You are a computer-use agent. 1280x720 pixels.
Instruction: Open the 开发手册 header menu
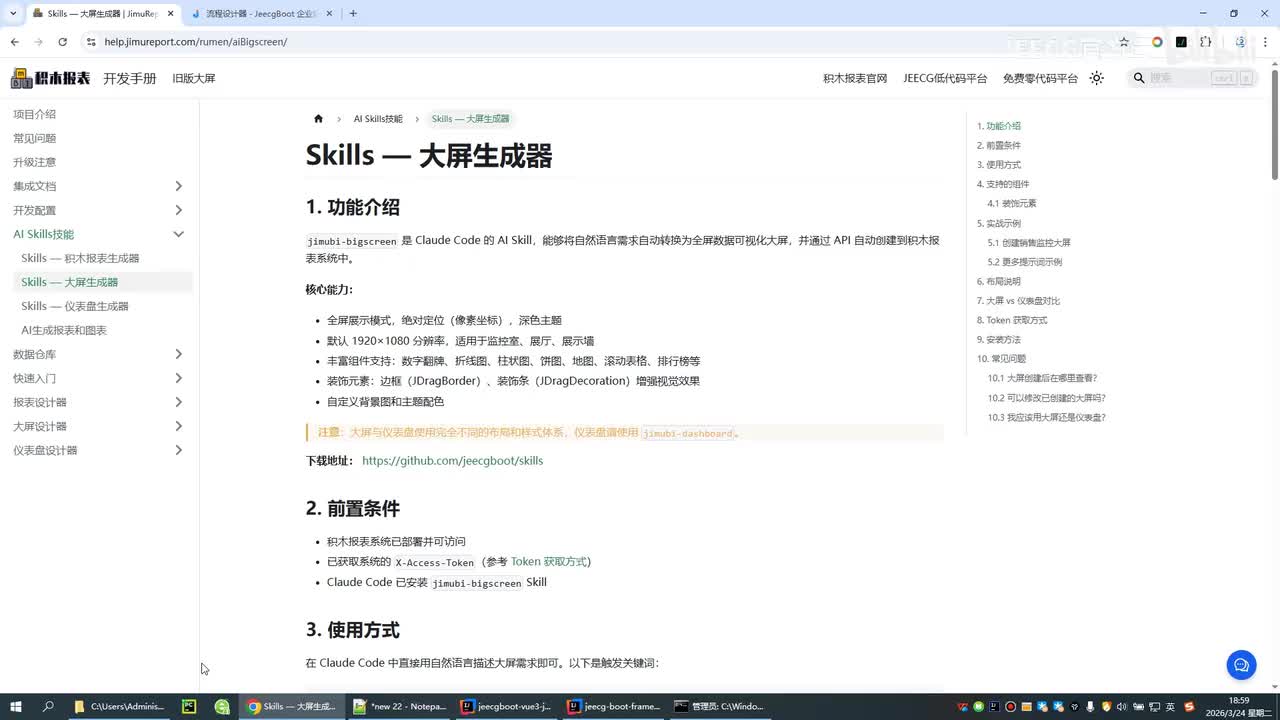click(x=130, y=78)
